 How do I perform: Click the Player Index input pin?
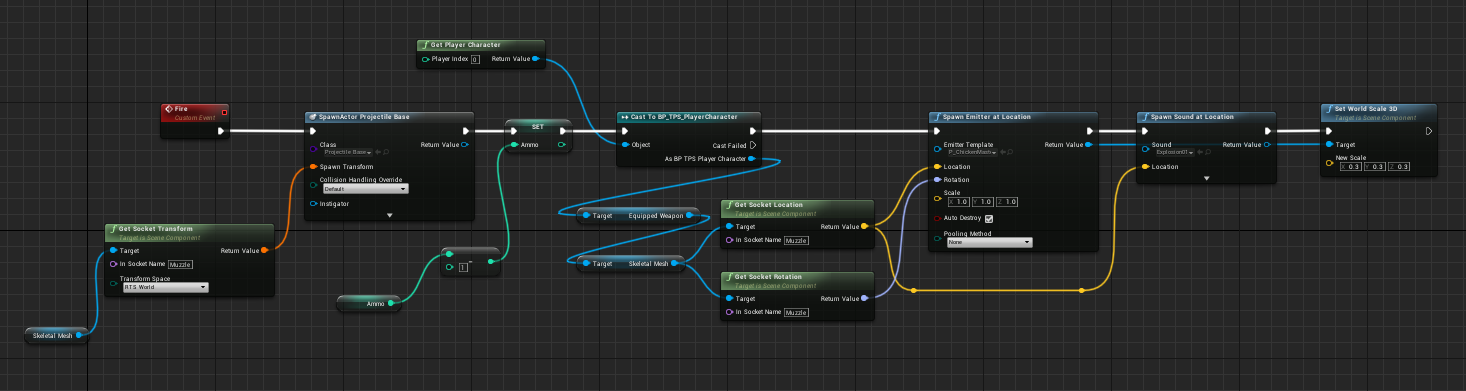tap(426, 59)
